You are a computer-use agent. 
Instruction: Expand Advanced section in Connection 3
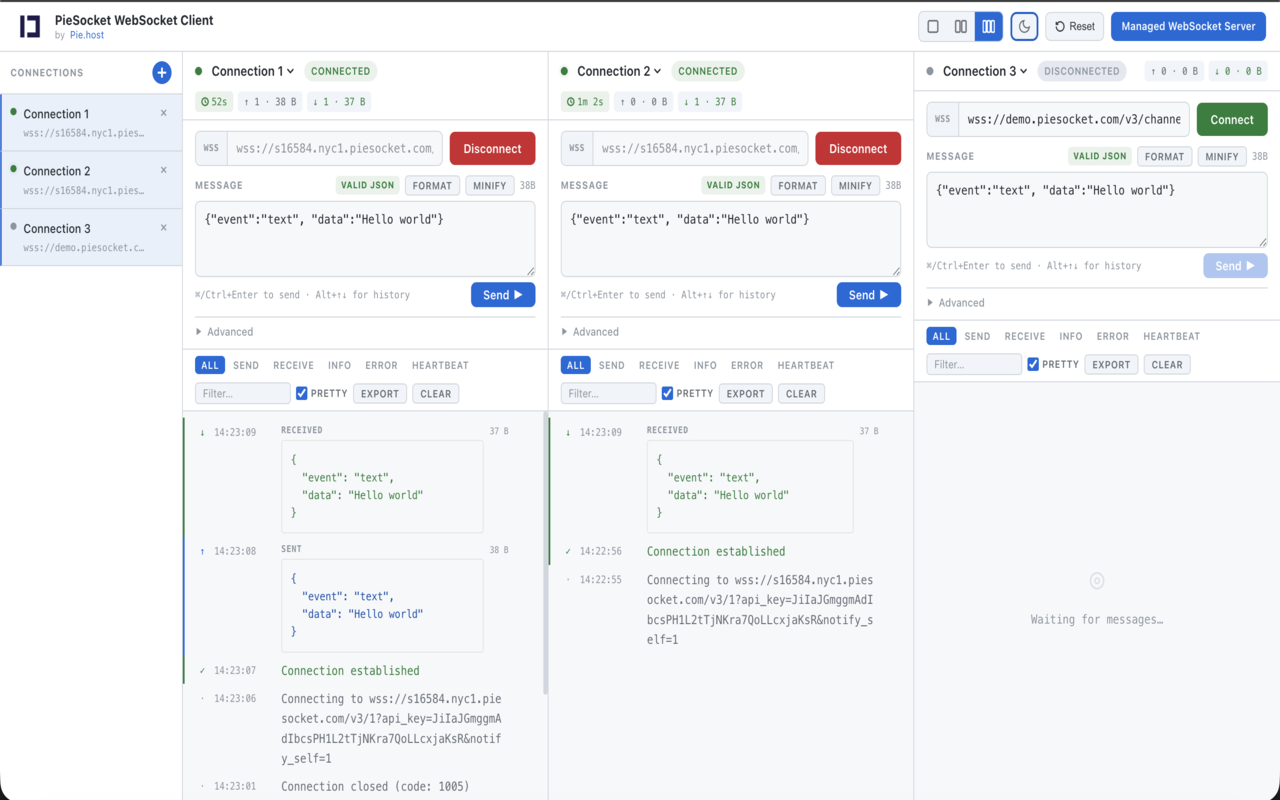tap(957, 303)
